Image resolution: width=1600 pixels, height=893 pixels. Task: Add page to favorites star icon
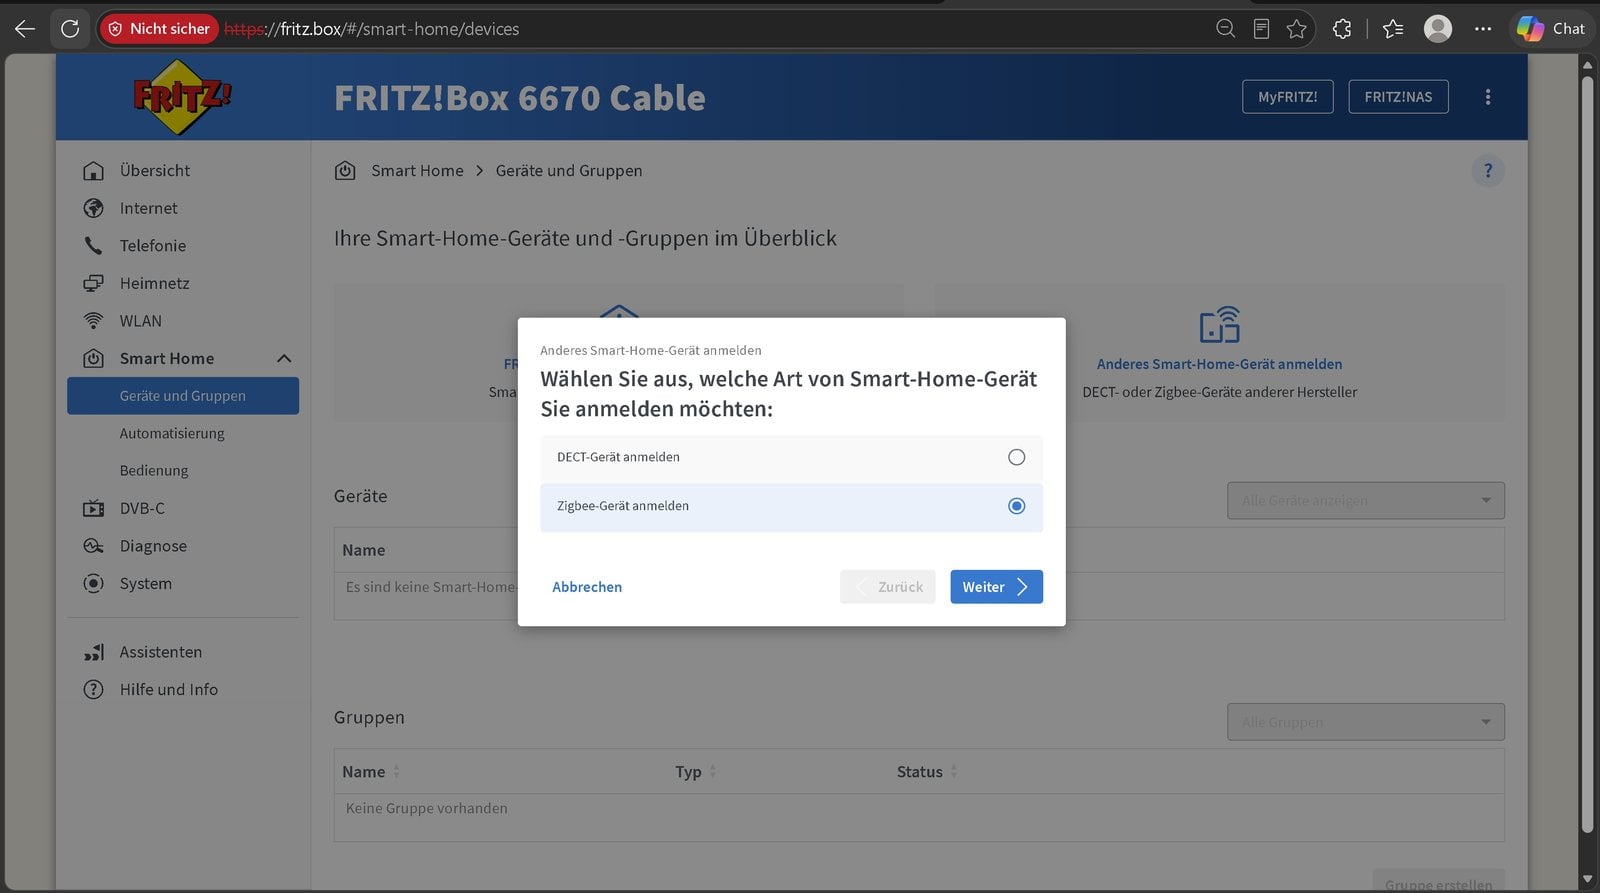pos(1297,29)
